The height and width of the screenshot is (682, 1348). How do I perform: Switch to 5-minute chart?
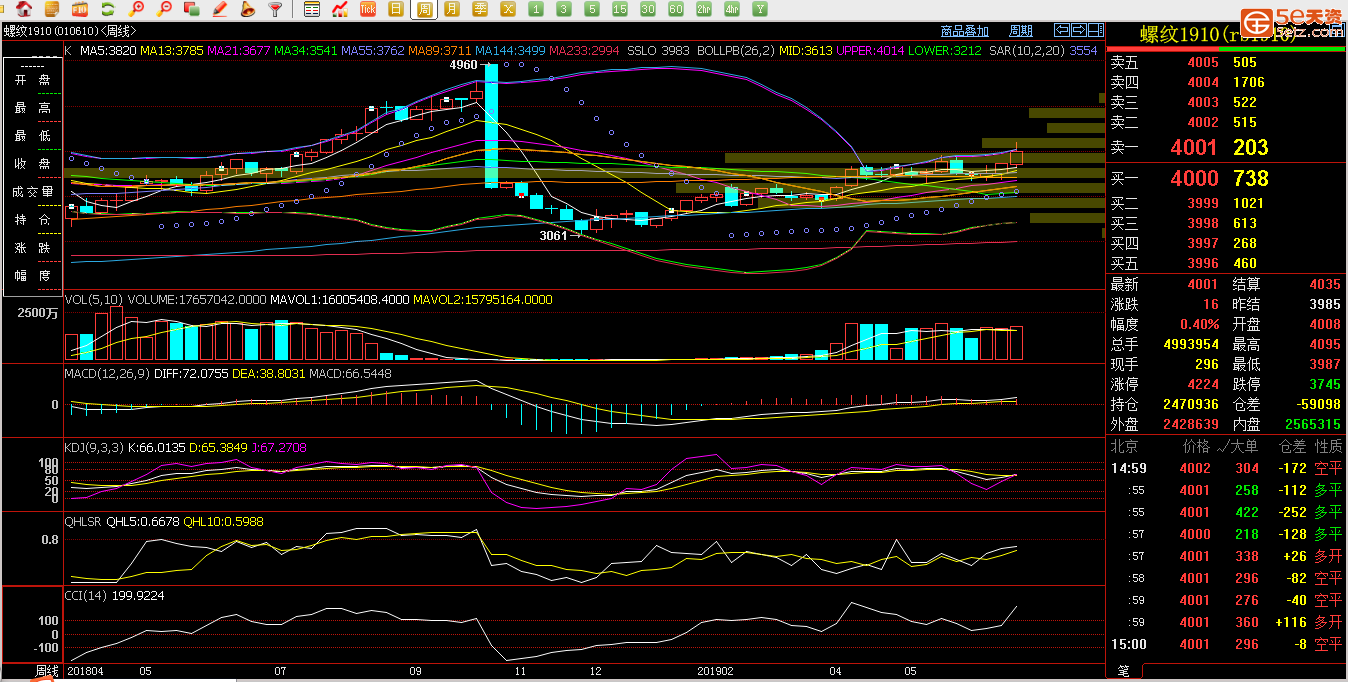[x=592, y=9]
